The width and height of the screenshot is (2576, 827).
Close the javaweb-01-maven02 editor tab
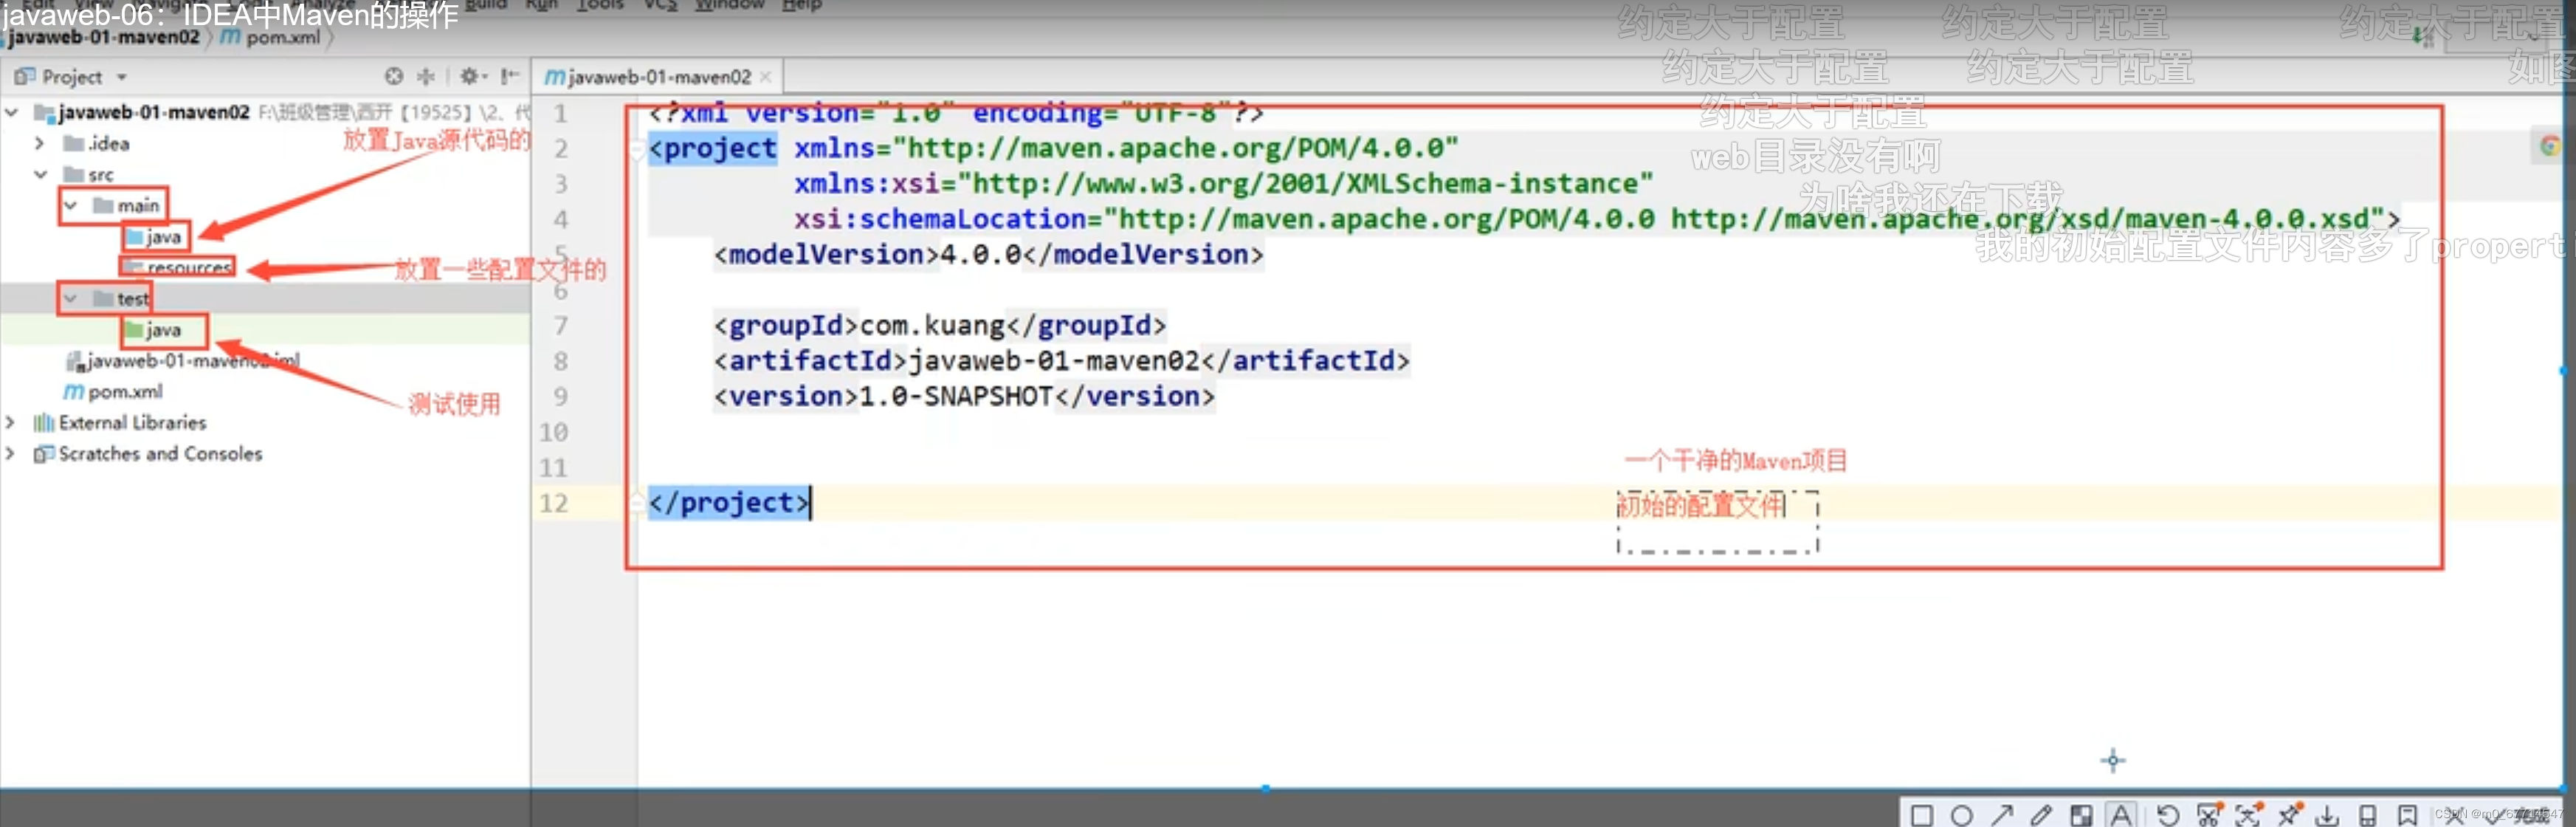pyautogui.click(x=765, y=77)
